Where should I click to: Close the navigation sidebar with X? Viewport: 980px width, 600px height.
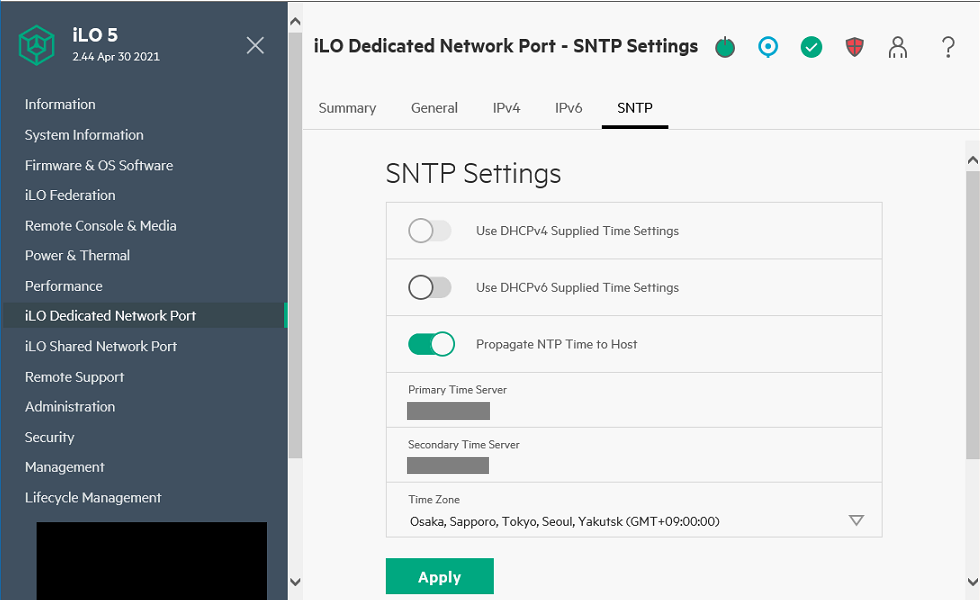(x=255, y=45)
